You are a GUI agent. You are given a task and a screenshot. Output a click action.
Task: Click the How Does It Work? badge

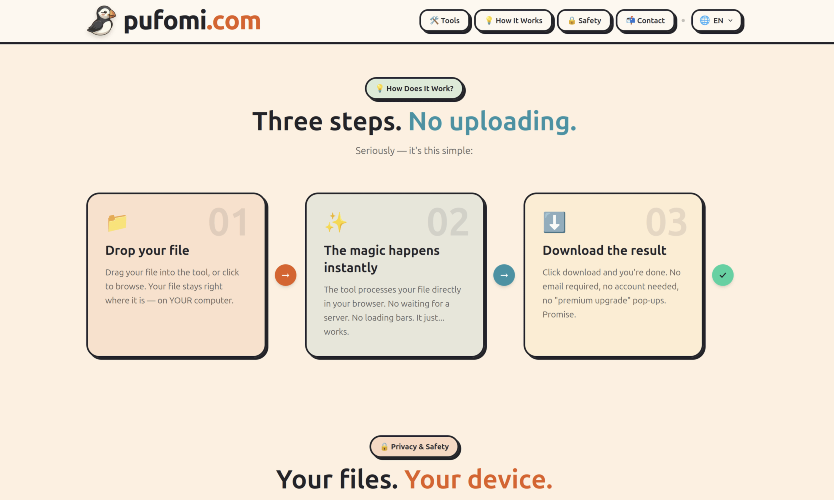pos(414,88)
